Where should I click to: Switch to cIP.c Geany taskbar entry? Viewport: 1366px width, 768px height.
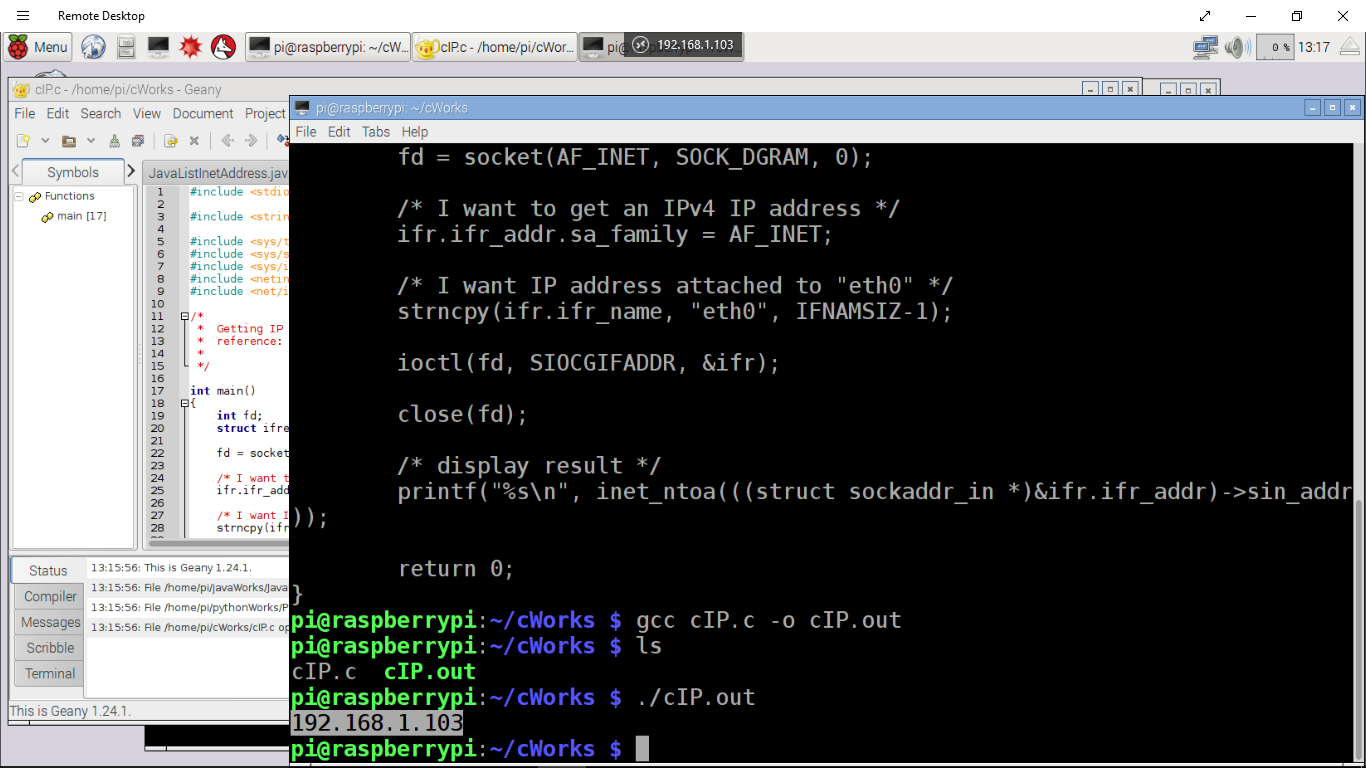(x=494, y=47)
